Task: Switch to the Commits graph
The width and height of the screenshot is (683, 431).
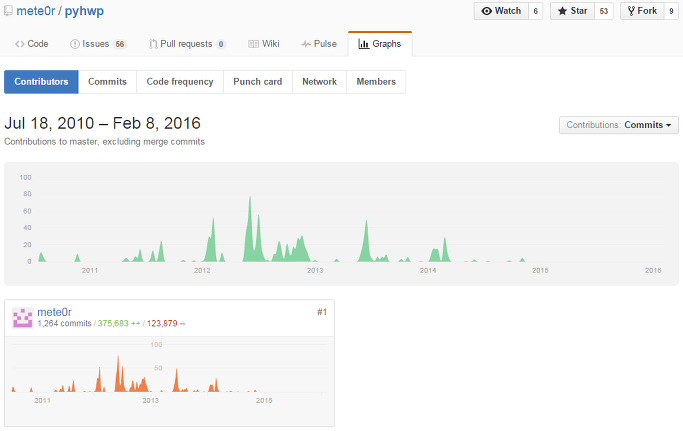Action: pos(107,81)
